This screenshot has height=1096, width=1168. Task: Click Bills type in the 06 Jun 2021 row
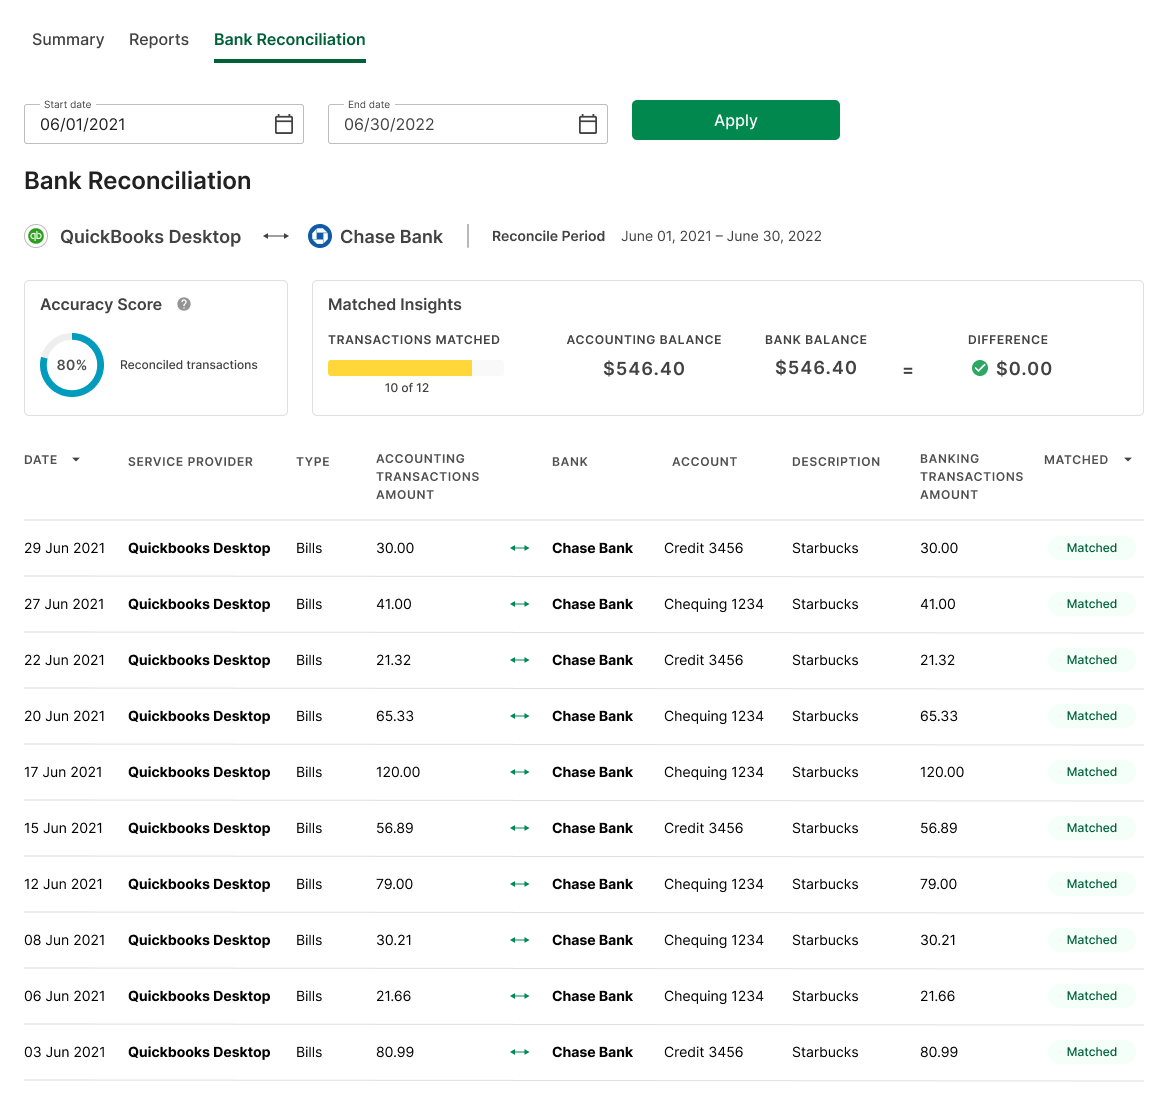(x=309, y=996)
